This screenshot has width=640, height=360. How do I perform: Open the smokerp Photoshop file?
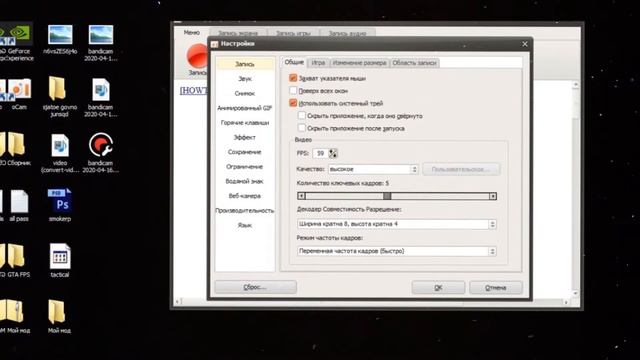pyautogui.click(x=60, y=205)
